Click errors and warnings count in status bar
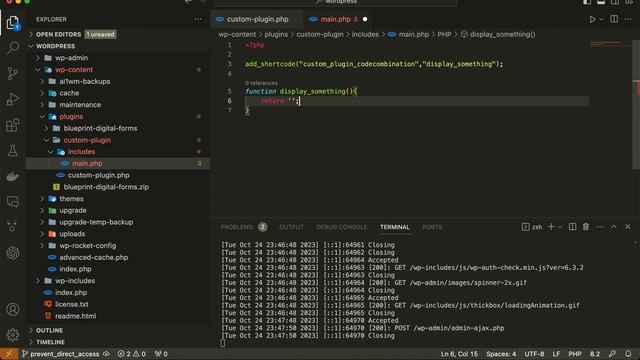Screen dimensions: 640x360 pyautogui.click(x=131, y=354)
